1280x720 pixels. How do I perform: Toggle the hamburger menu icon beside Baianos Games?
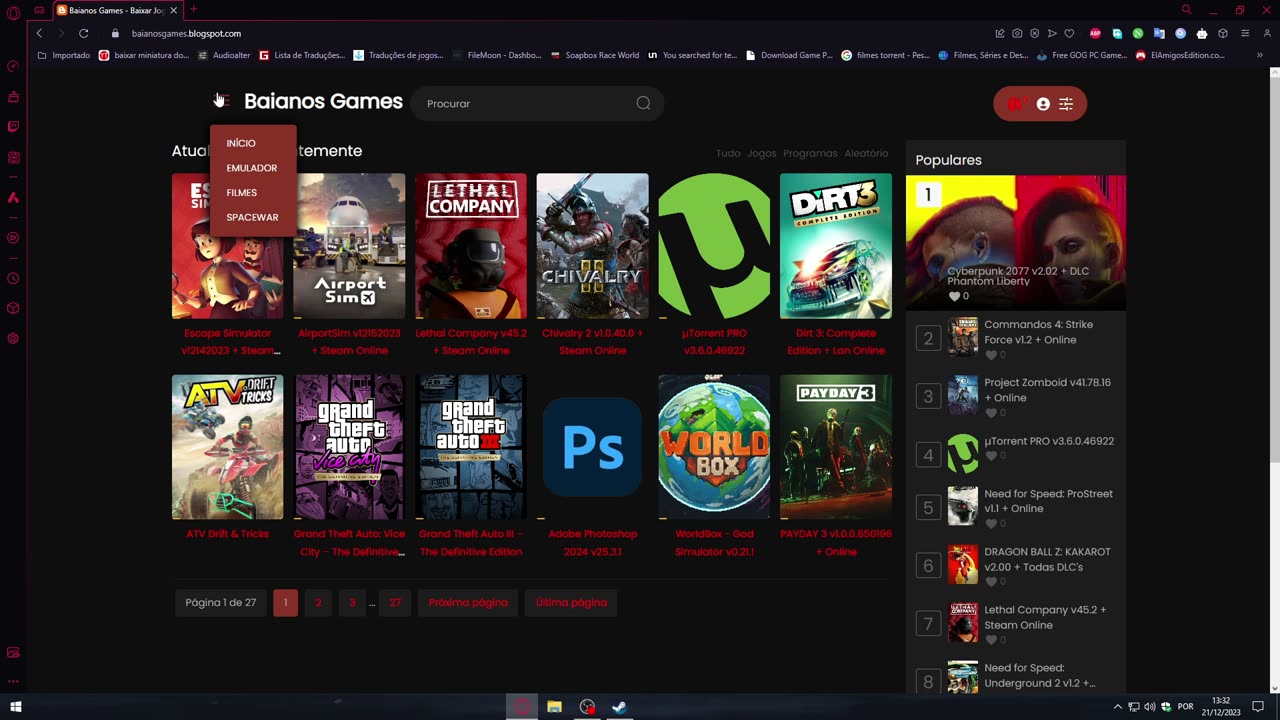pyautogui.click(x=223, y=101)
